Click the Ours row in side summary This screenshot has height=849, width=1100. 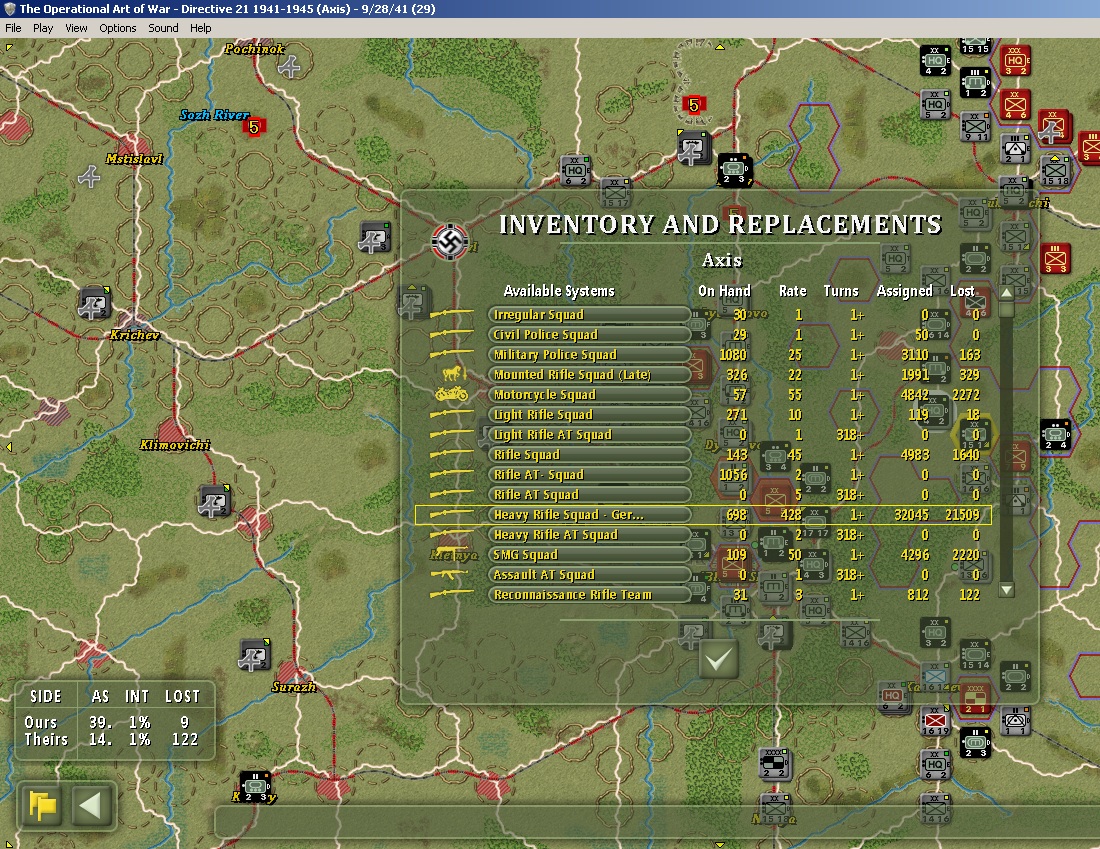coord(112,722)
